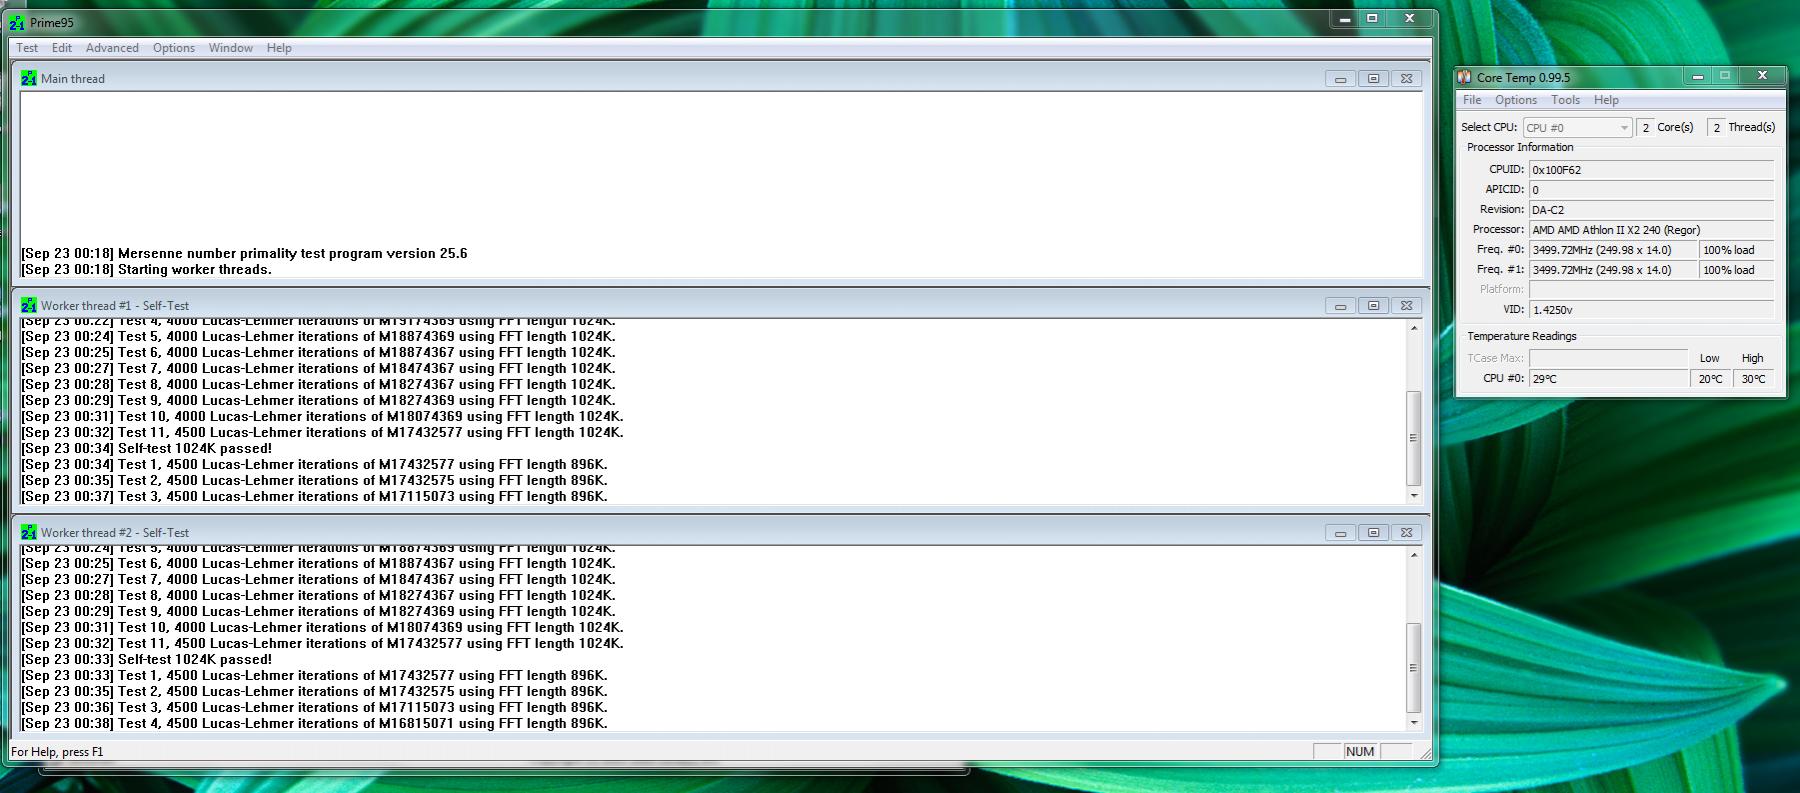Click Worker thread #2 scrollbar thumb
This screenshot has height=793, width=1800.
coord(1414,668)
